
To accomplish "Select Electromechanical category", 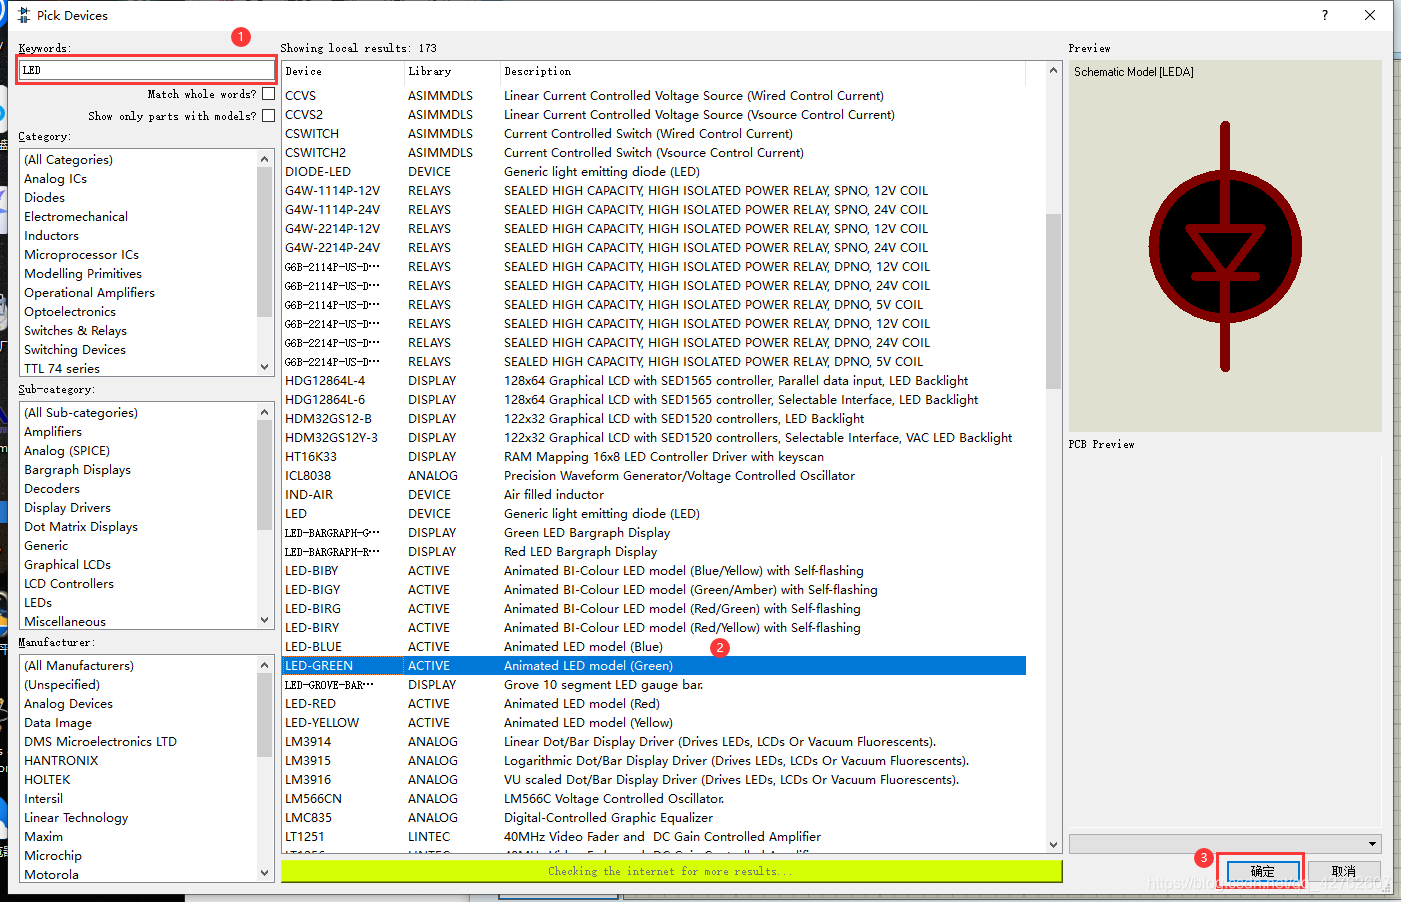I will [76, 217].
